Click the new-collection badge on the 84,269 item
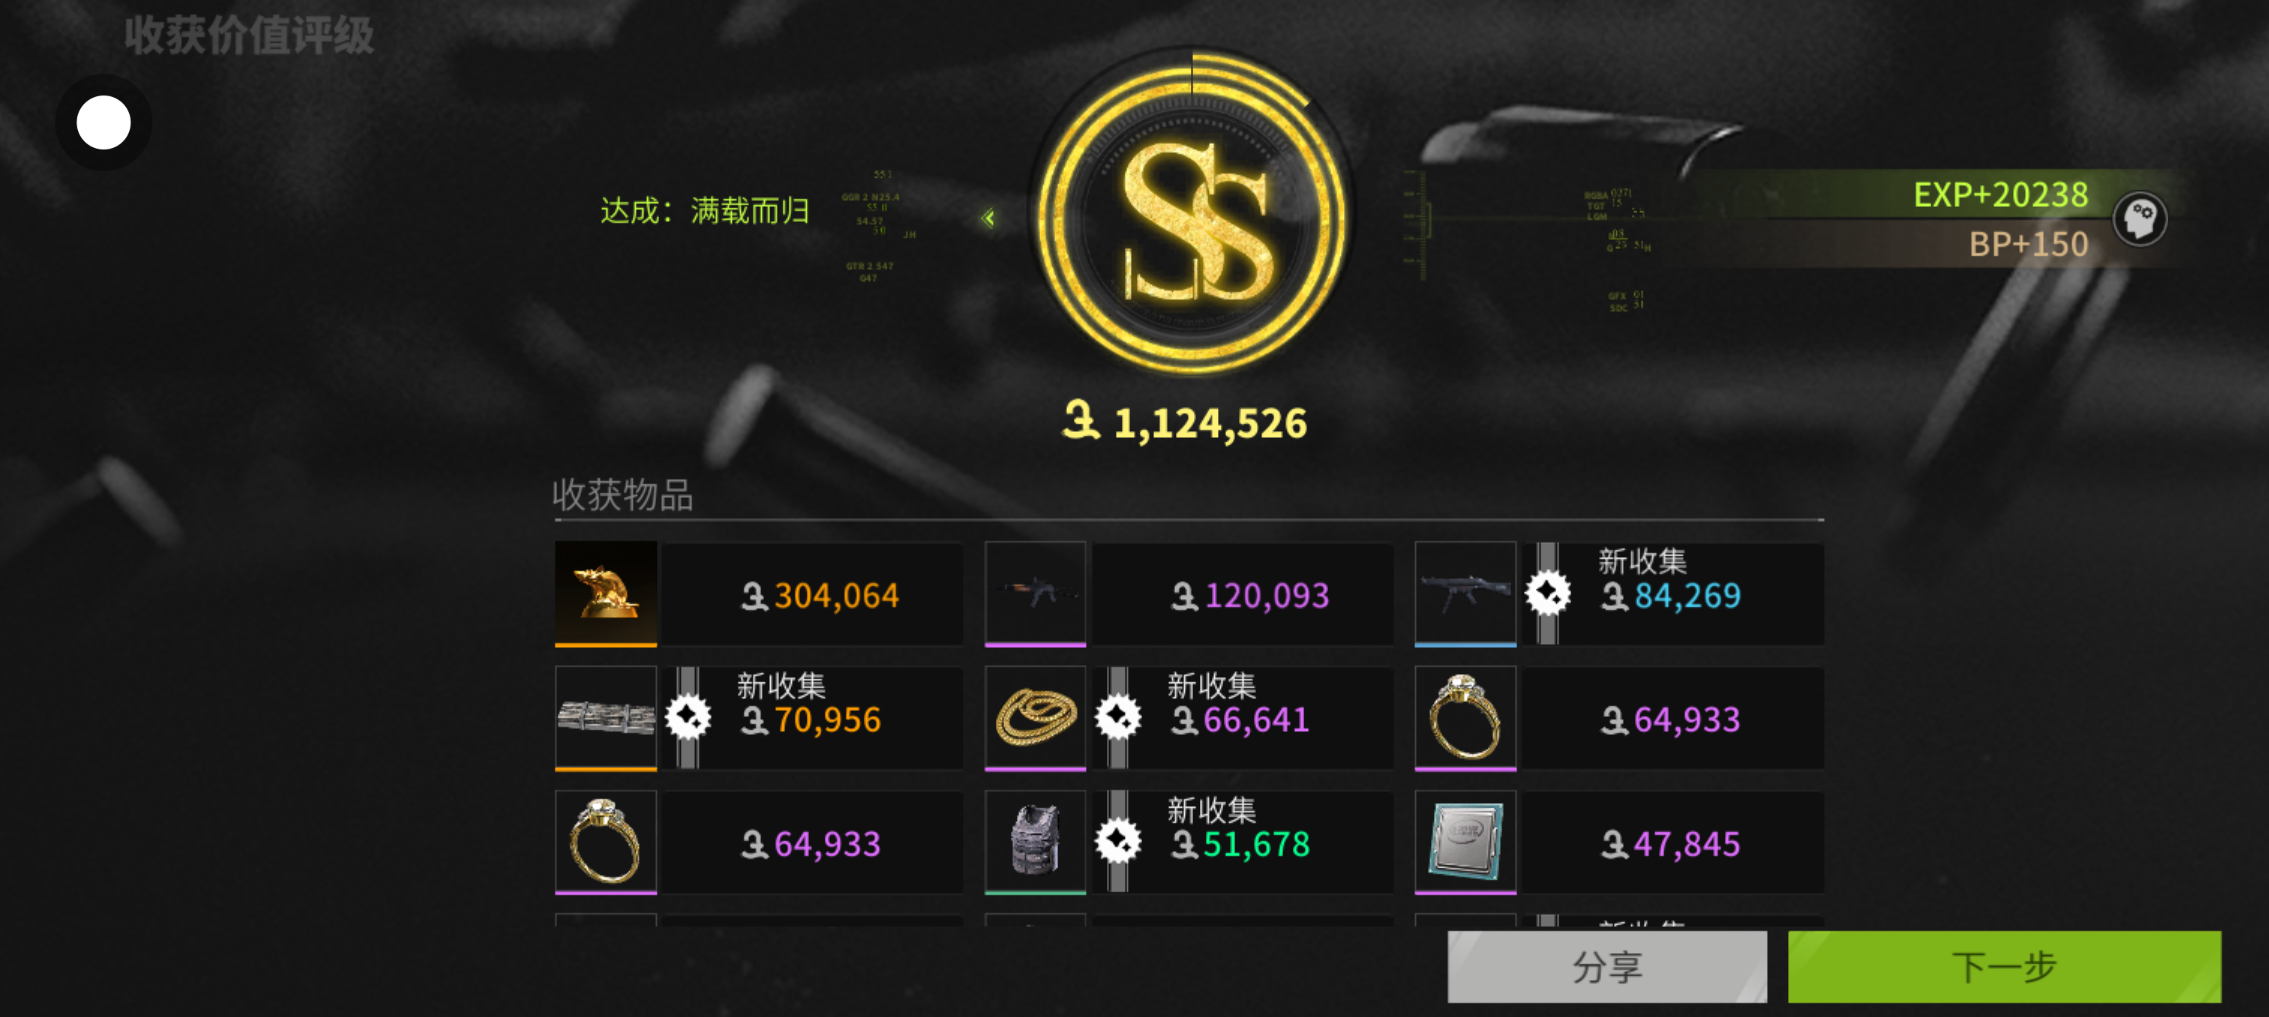 click(x=1548, y=594)
